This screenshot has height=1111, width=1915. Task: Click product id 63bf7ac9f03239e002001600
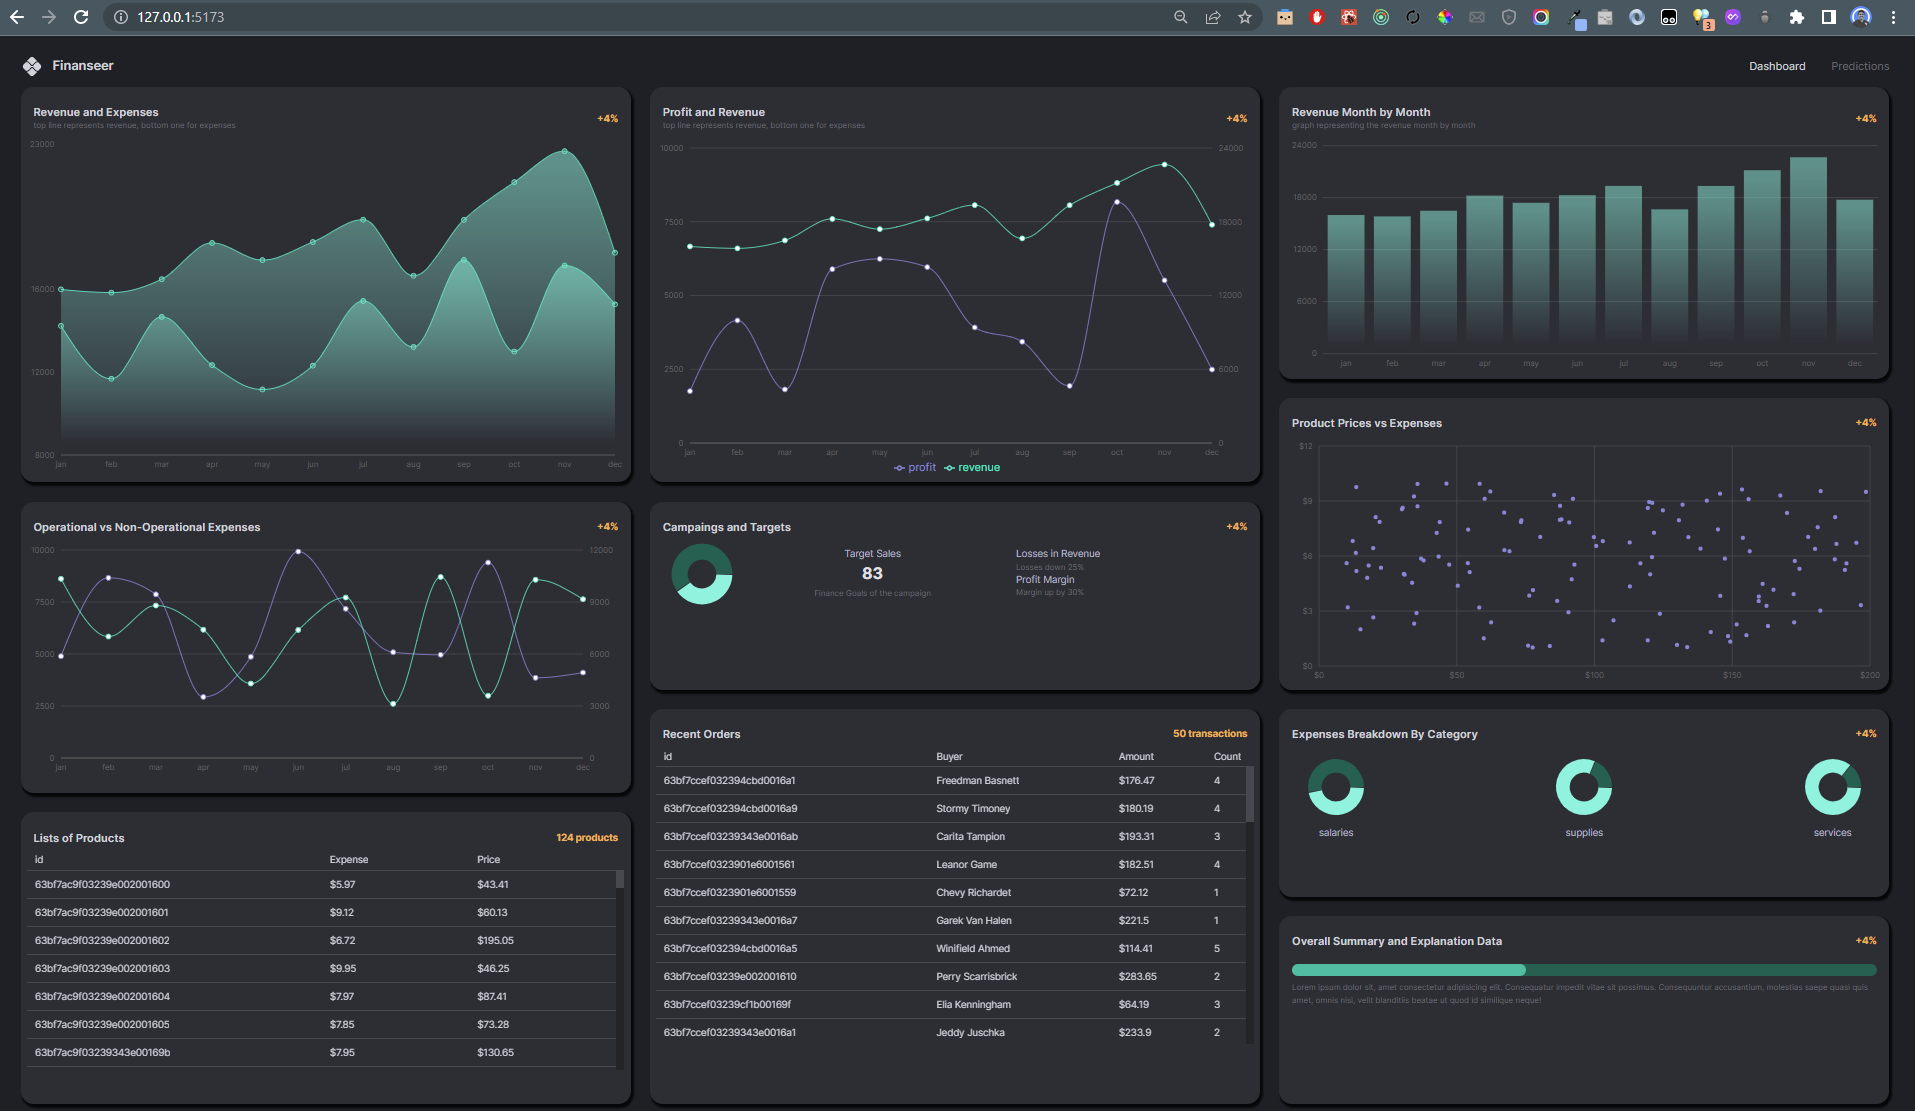click(x=102, y=884)
